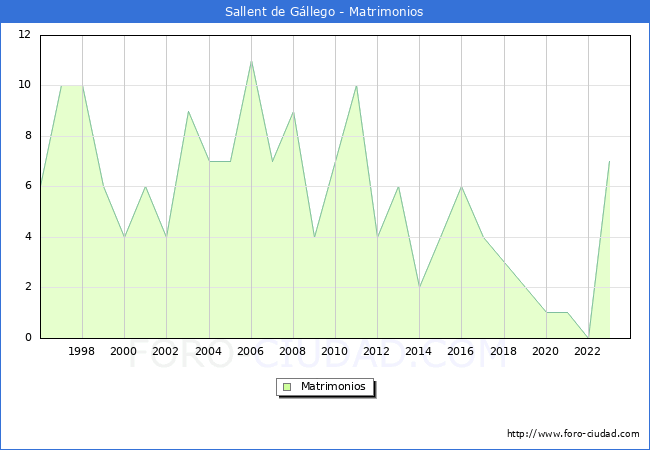Click the y-axis label 10

24,85
